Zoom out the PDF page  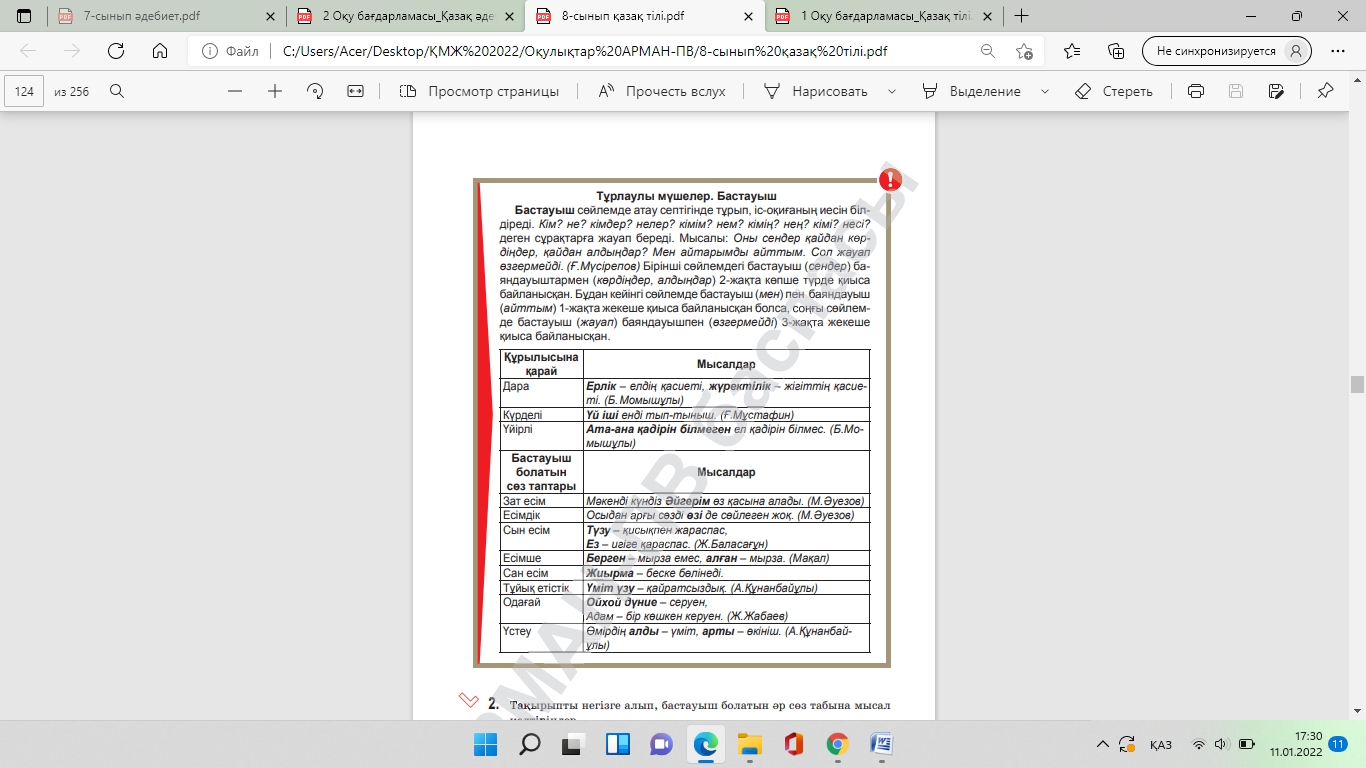(235, 91)
